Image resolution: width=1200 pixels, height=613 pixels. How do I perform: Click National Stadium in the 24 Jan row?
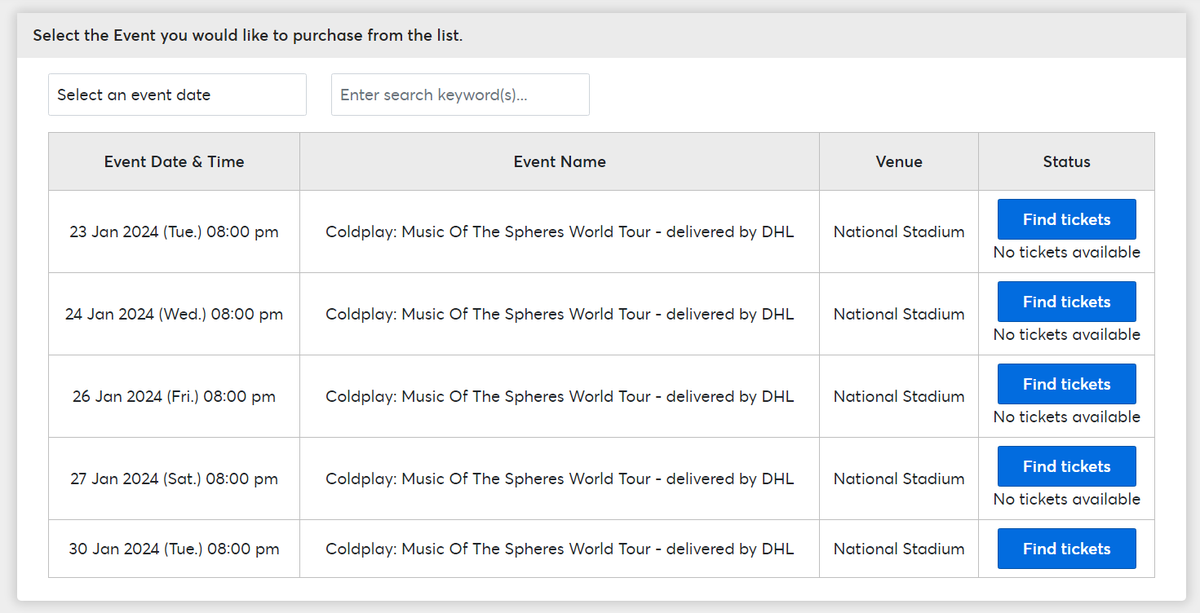899,314
